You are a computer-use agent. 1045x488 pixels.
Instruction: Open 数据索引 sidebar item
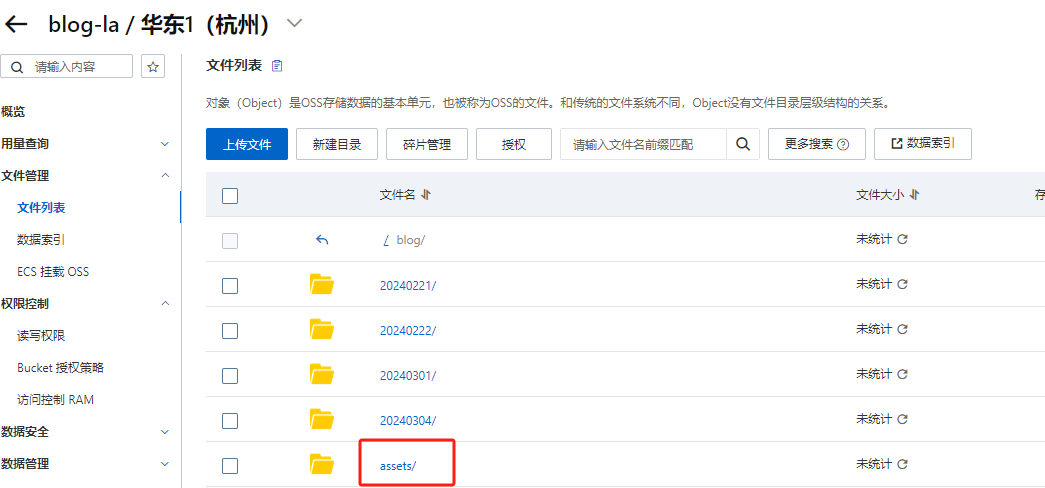[41, 240]
